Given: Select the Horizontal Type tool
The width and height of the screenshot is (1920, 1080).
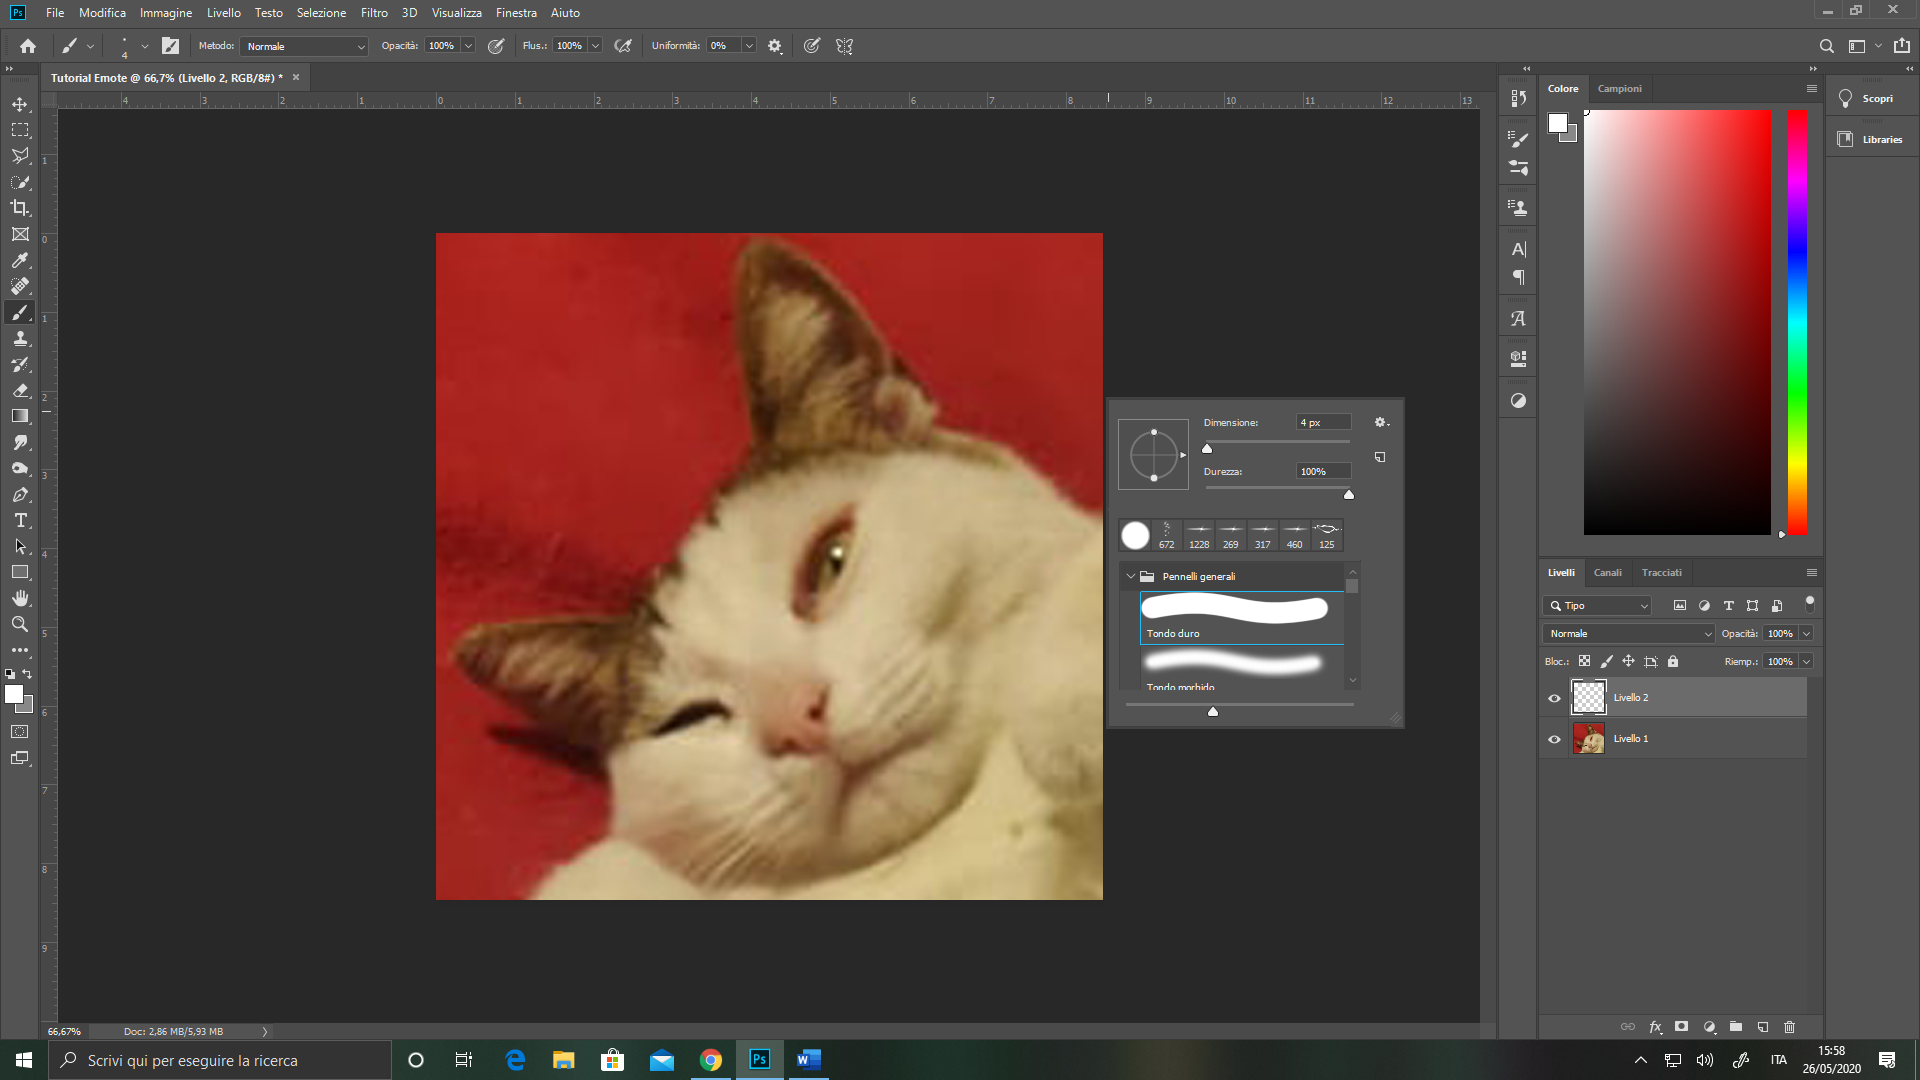Looking at the screenshot, I should pyautogui.click(x=20, y=520).
